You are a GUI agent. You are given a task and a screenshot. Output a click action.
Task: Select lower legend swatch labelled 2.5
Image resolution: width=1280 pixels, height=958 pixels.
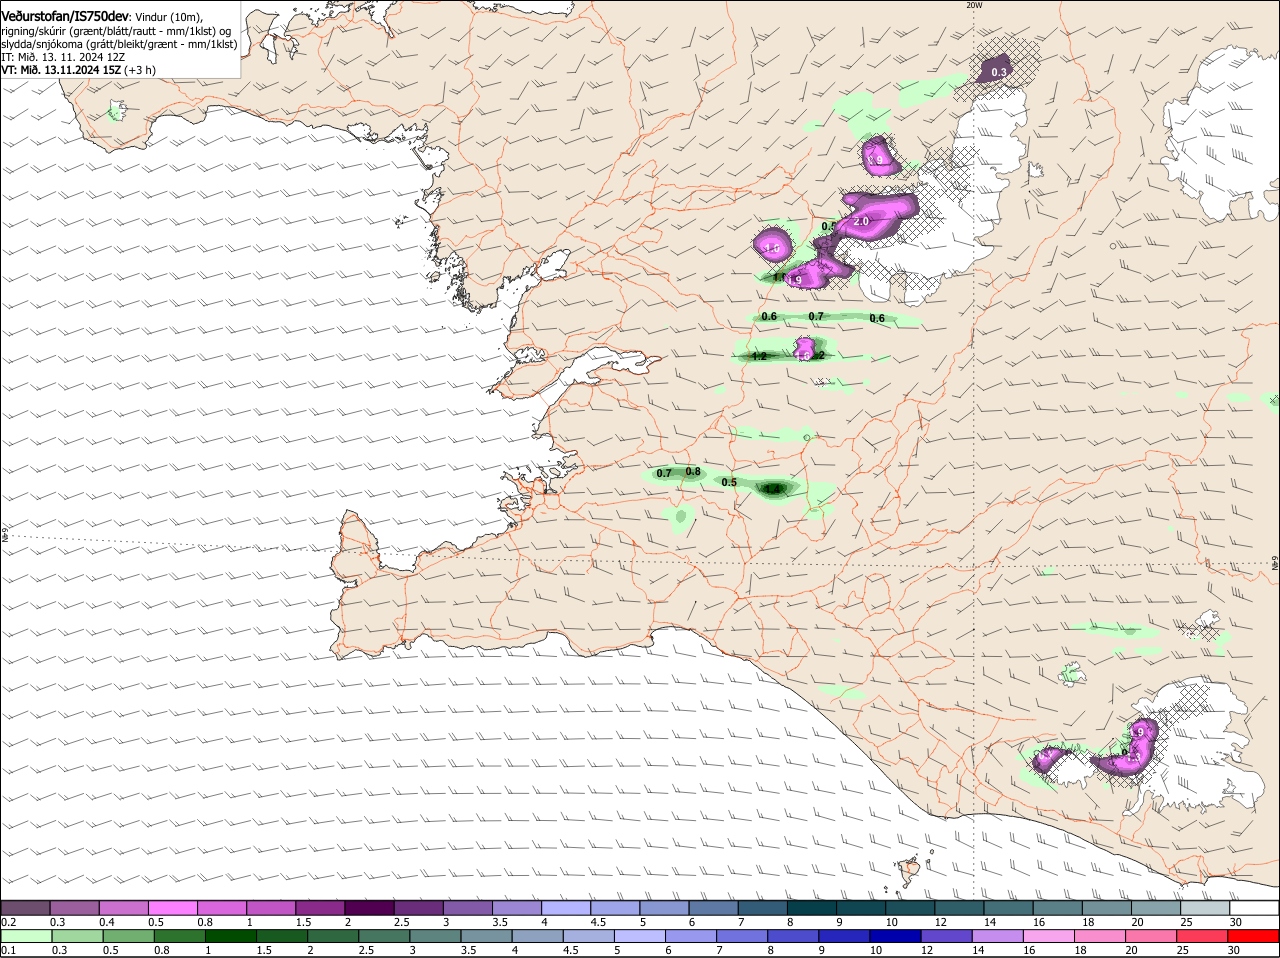tap(384, 937)
